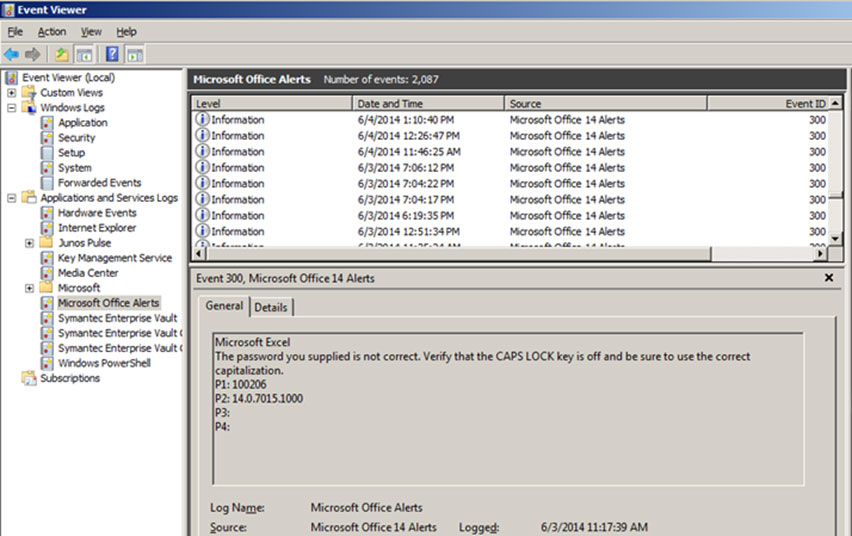Toggle the Show/Hide Console Tree toolbar icon

[84, 54]
